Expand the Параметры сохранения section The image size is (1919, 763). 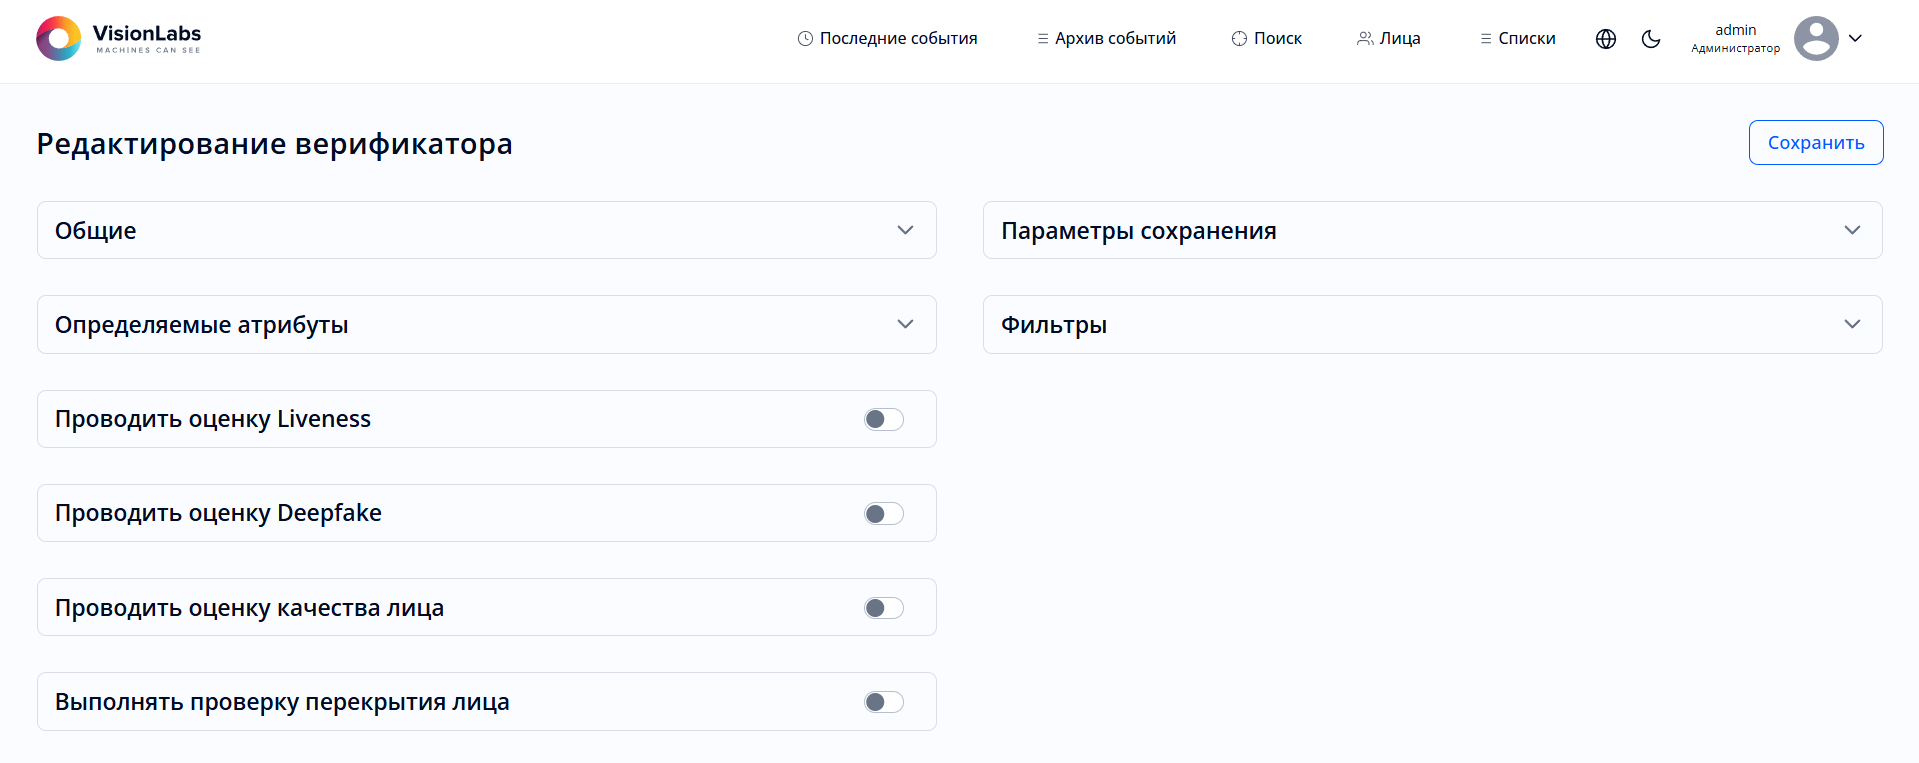point(1851,230)
